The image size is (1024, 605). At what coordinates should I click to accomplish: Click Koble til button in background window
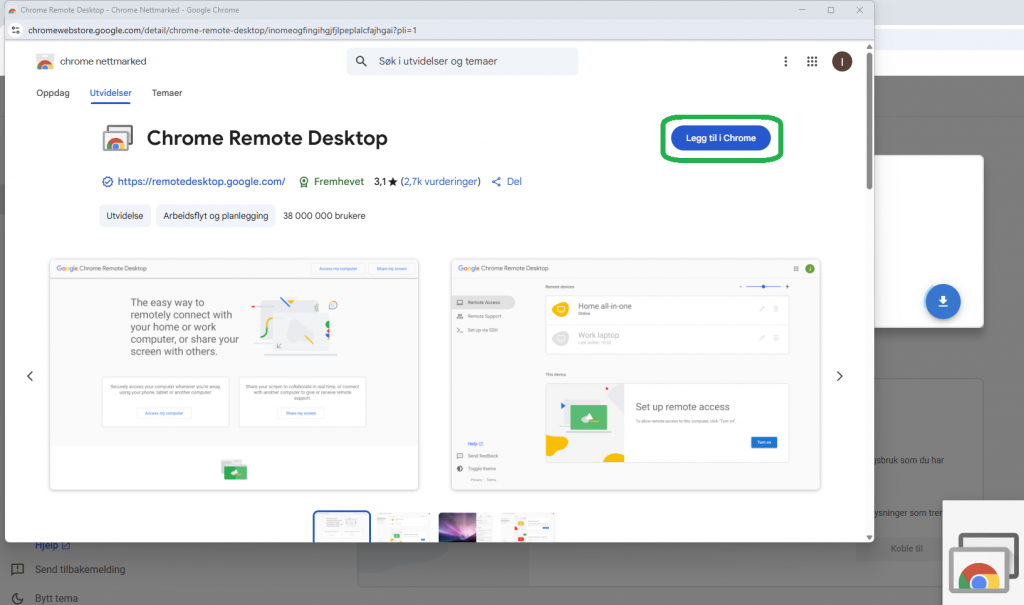pos(906,548)
